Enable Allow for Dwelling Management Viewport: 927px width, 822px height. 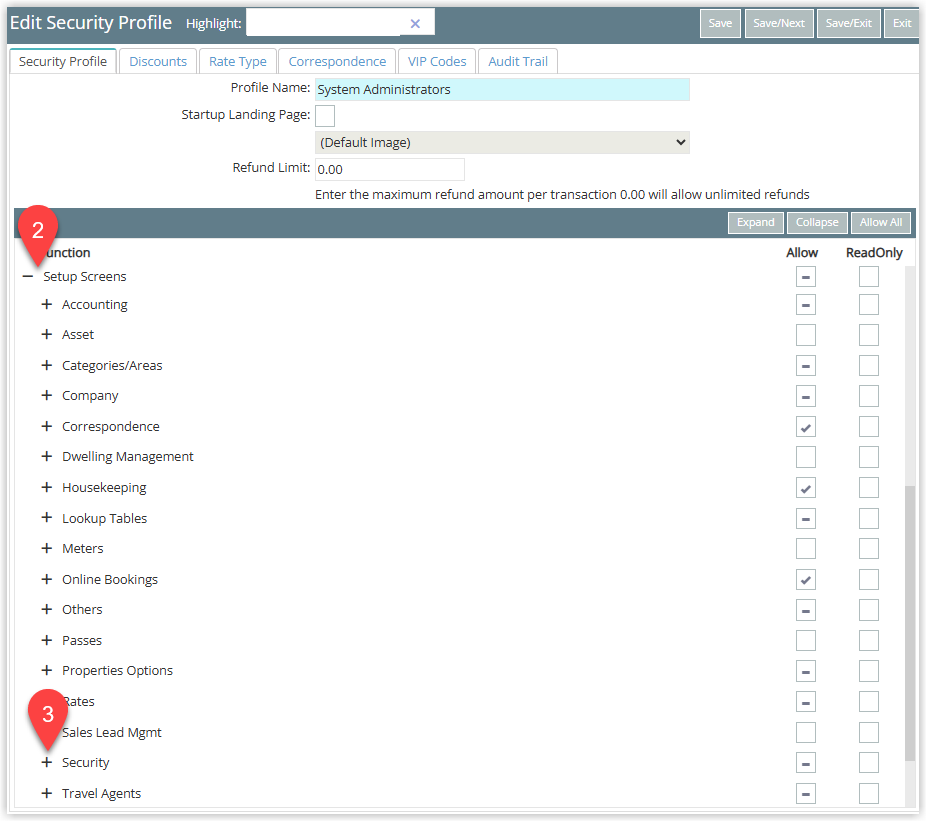(x=805, y=457)
